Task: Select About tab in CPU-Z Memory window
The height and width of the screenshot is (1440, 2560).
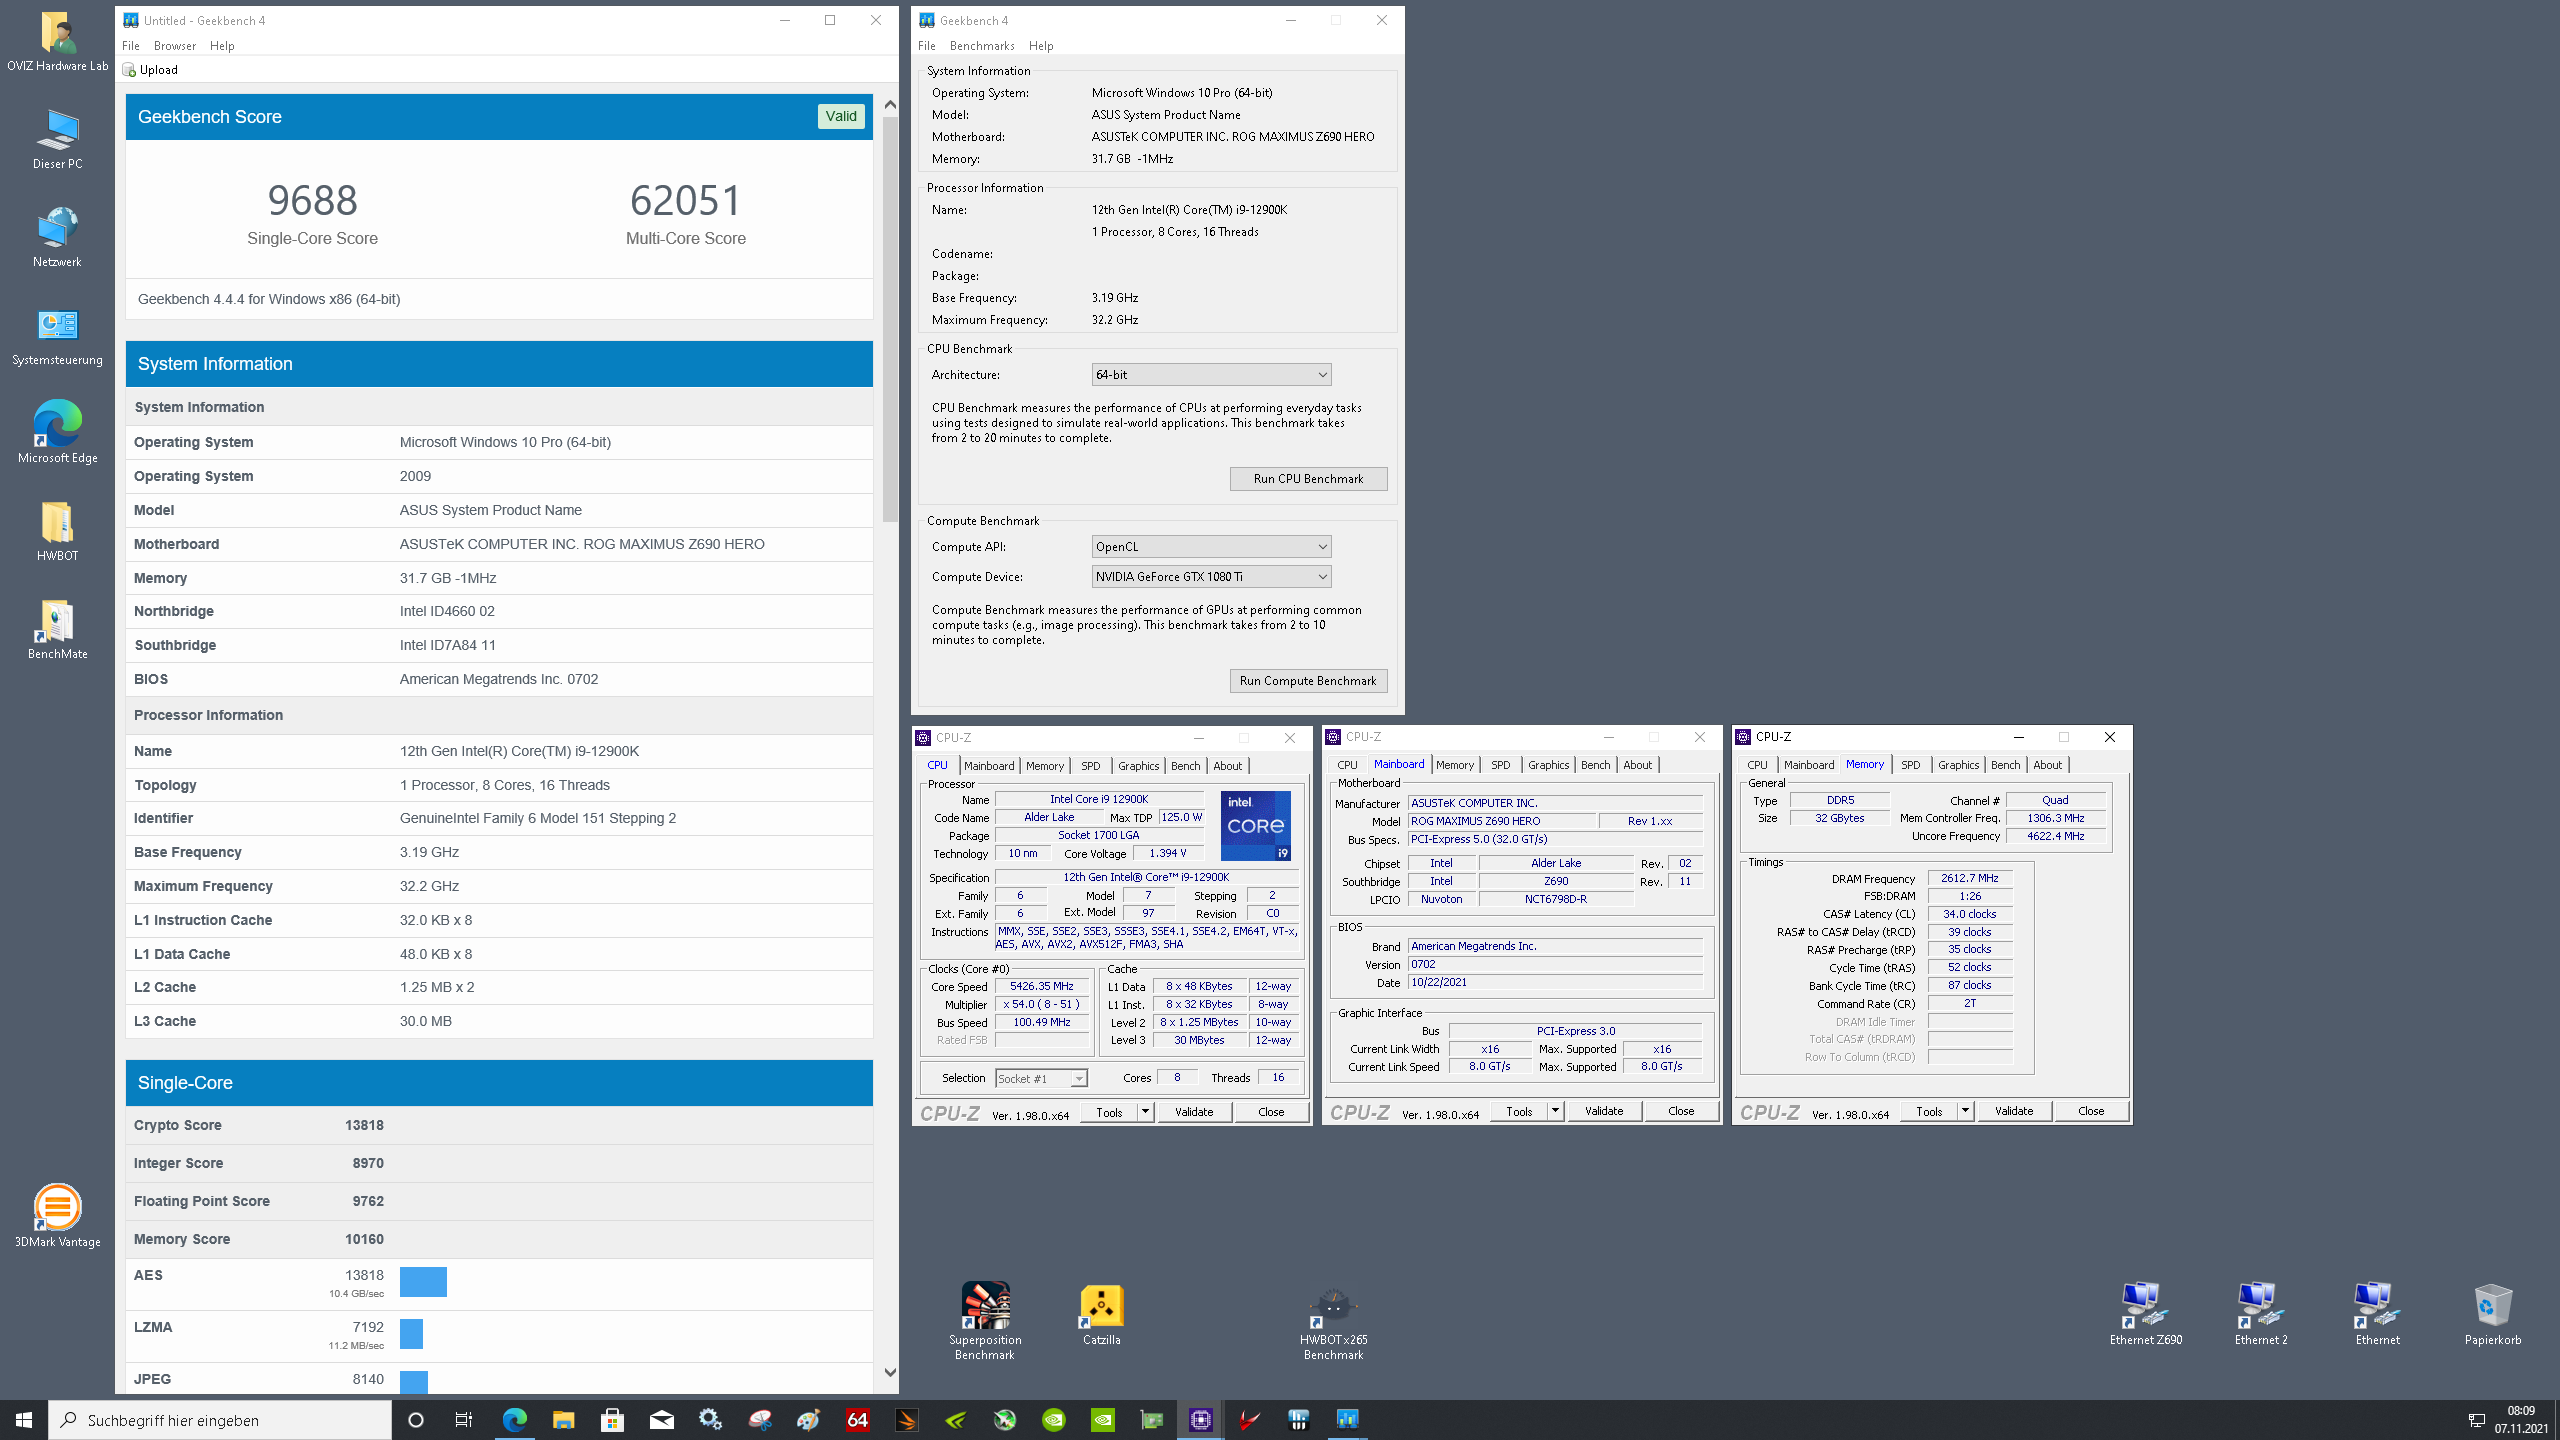Action: point(2047,765)
